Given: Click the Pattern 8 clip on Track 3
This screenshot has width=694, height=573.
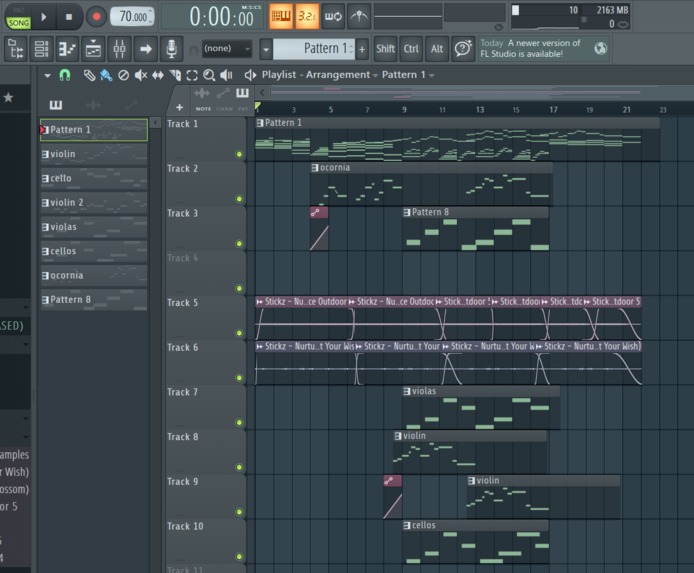Looking at the screenshot, I should pyautogui.click(x=475, y=229).
